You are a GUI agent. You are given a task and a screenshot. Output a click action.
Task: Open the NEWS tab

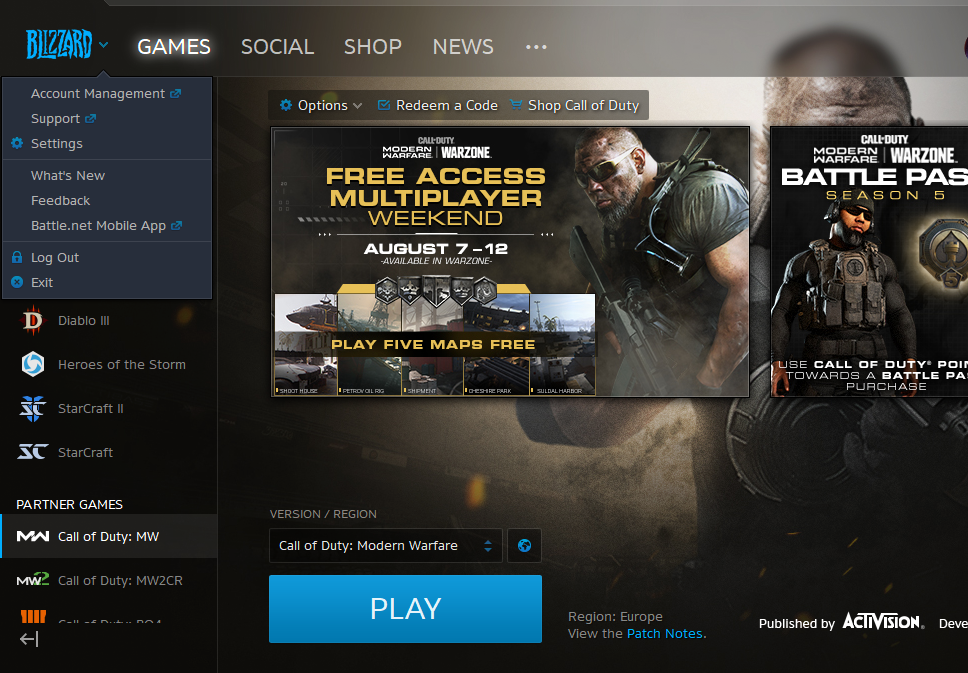coord(463,47)
